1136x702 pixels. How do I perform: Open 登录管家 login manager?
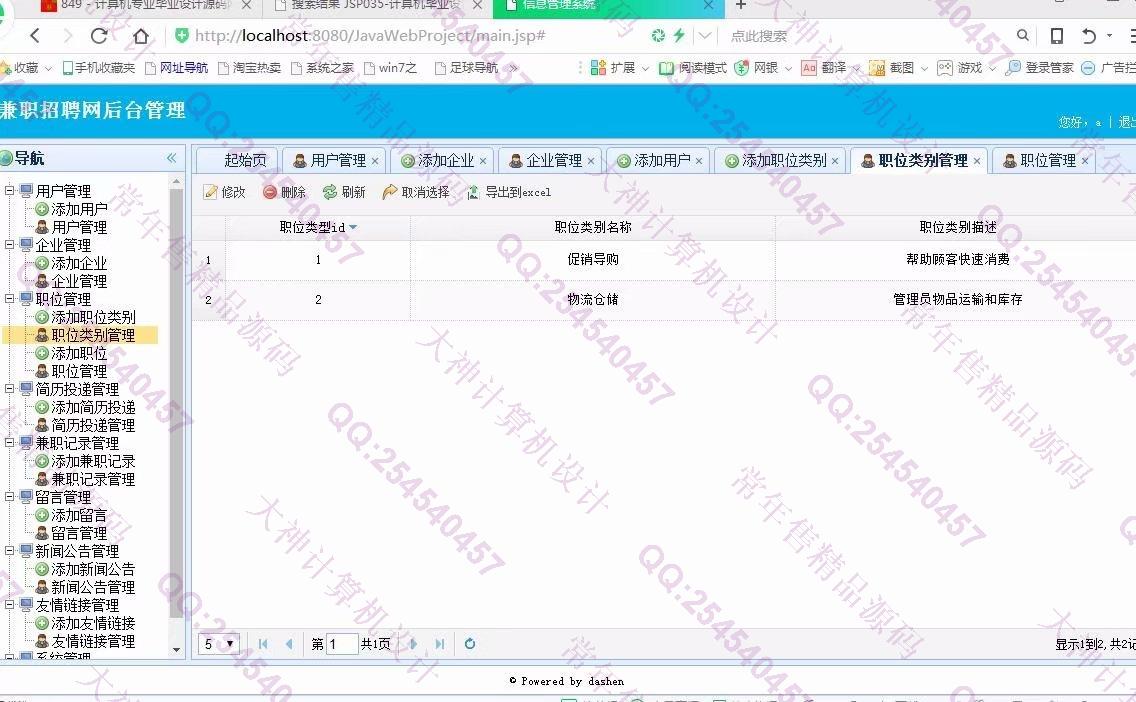click(x=1040, y=67)
